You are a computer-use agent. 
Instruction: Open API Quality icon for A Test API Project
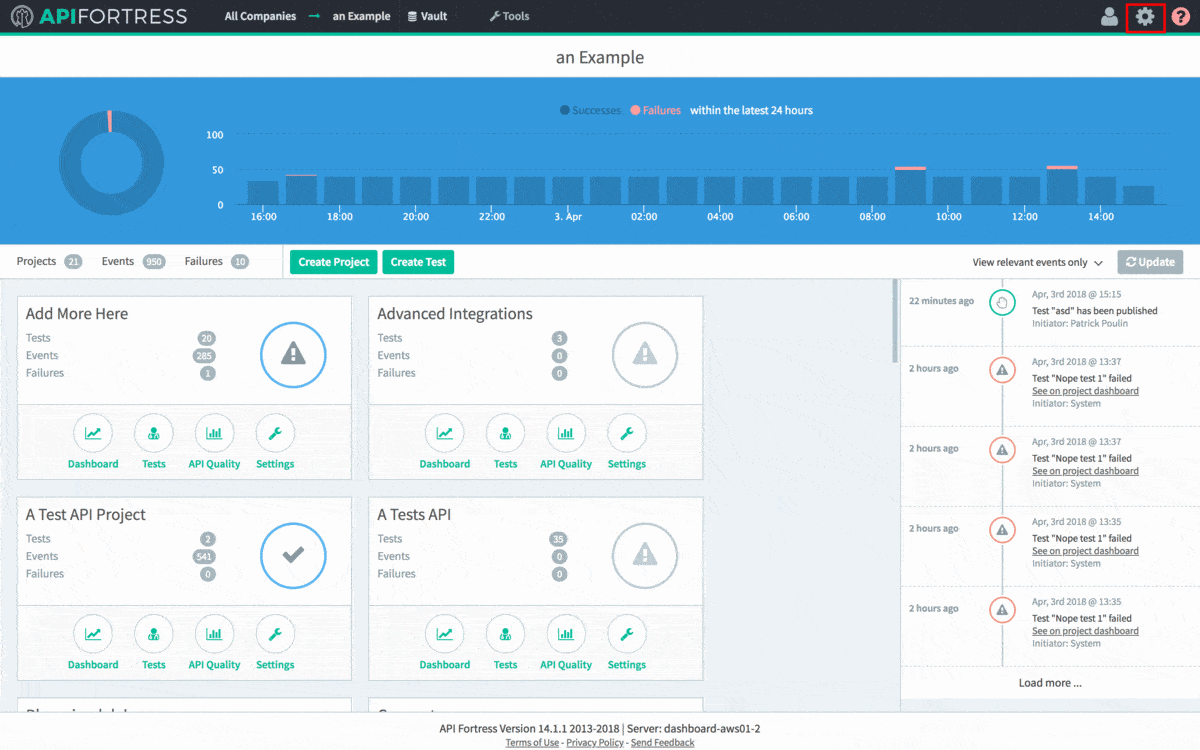click(214, 635)
